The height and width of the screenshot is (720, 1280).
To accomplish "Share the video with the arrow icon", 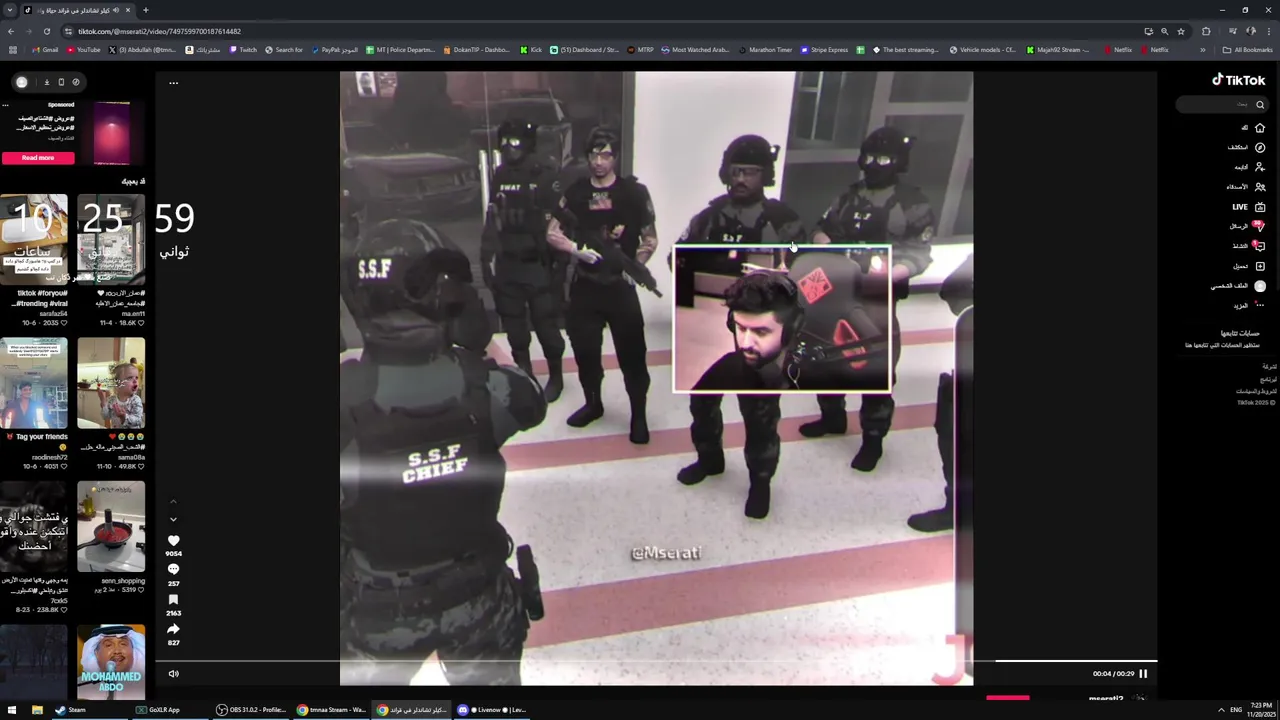I will 173,629.
